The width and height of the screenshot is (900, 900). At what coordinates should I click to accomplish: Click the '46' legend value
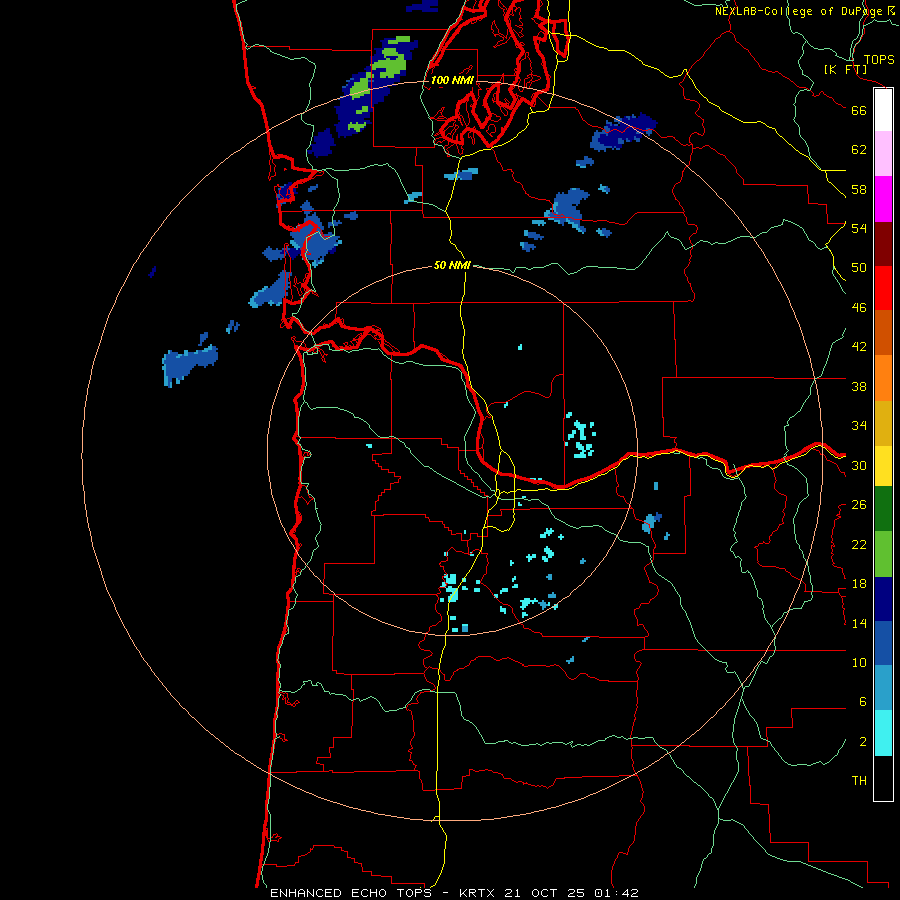point(859,308)
